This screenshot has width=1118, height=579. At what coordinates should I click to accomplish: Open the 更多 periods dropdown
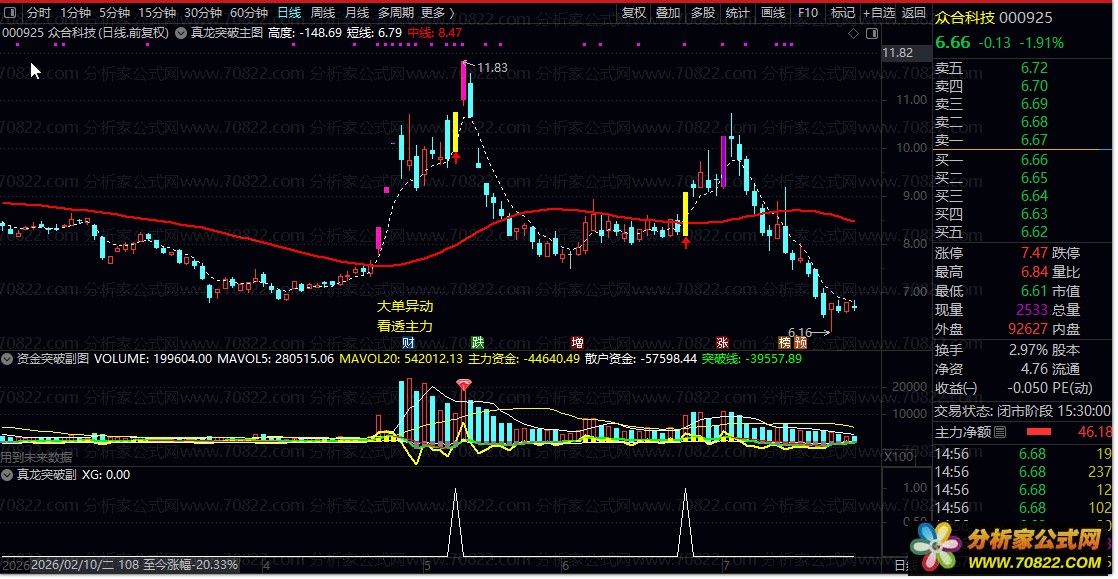(x=439, y=12)
